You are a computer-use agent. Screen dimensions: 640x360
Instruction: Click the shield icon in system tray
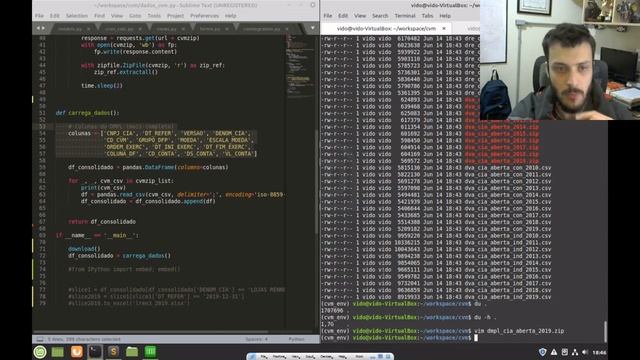point(542,352)
